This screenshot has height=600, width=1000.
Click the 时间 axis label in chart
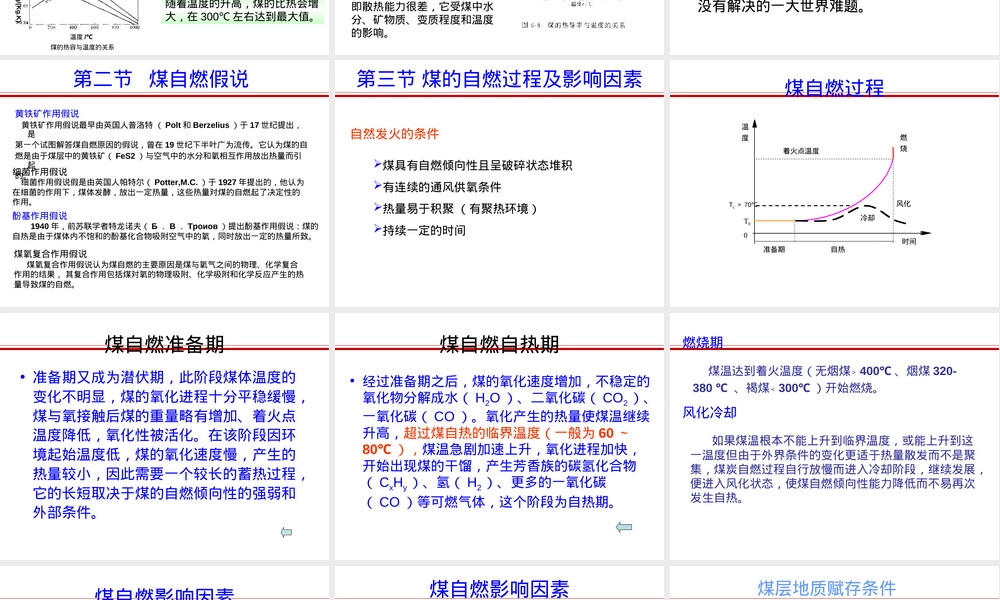909,241
